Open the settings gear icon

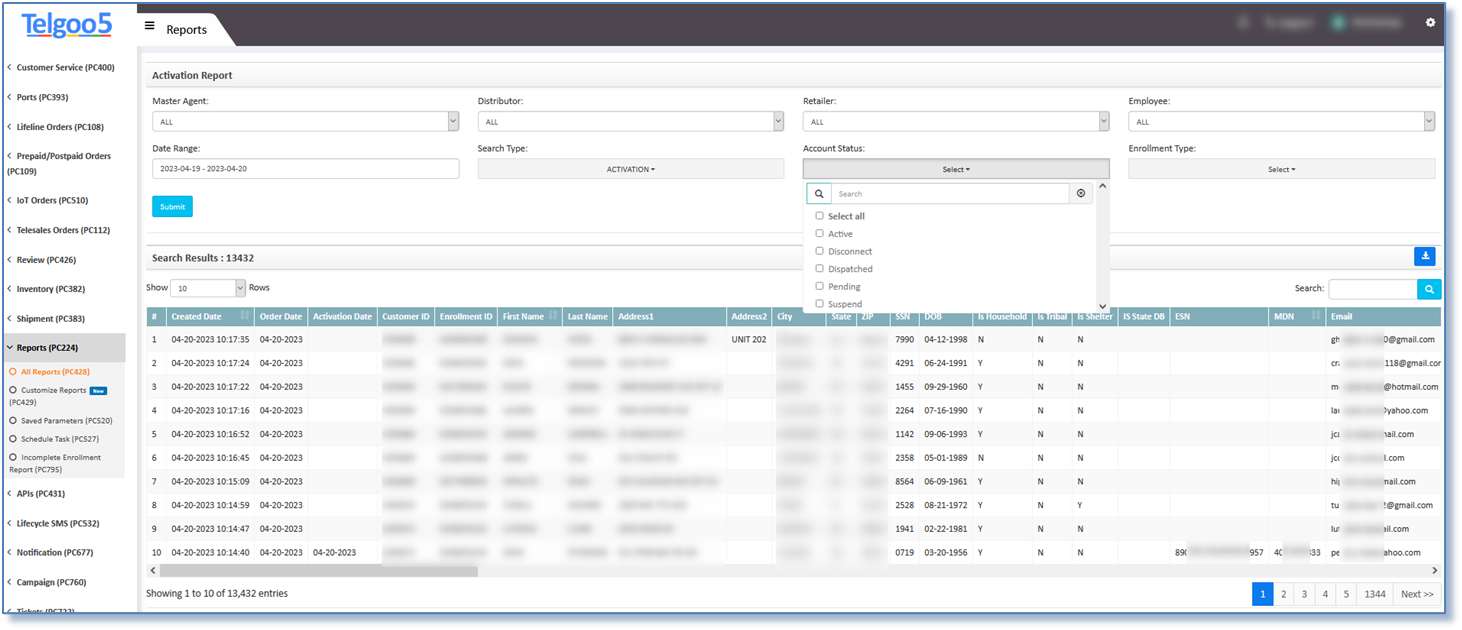pos(1430,22)
